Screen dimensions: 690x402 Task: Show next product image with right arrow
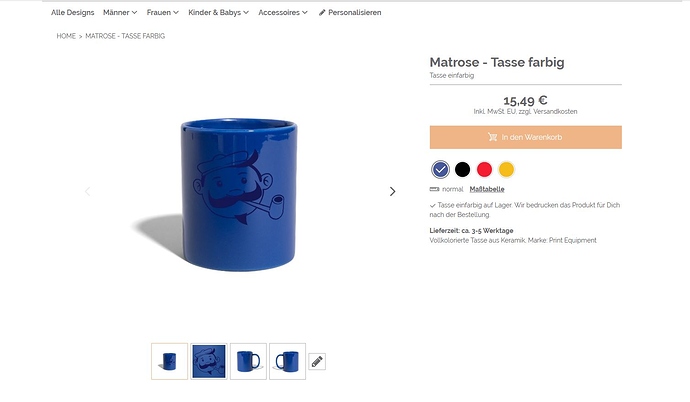click(x=392, y=191)
